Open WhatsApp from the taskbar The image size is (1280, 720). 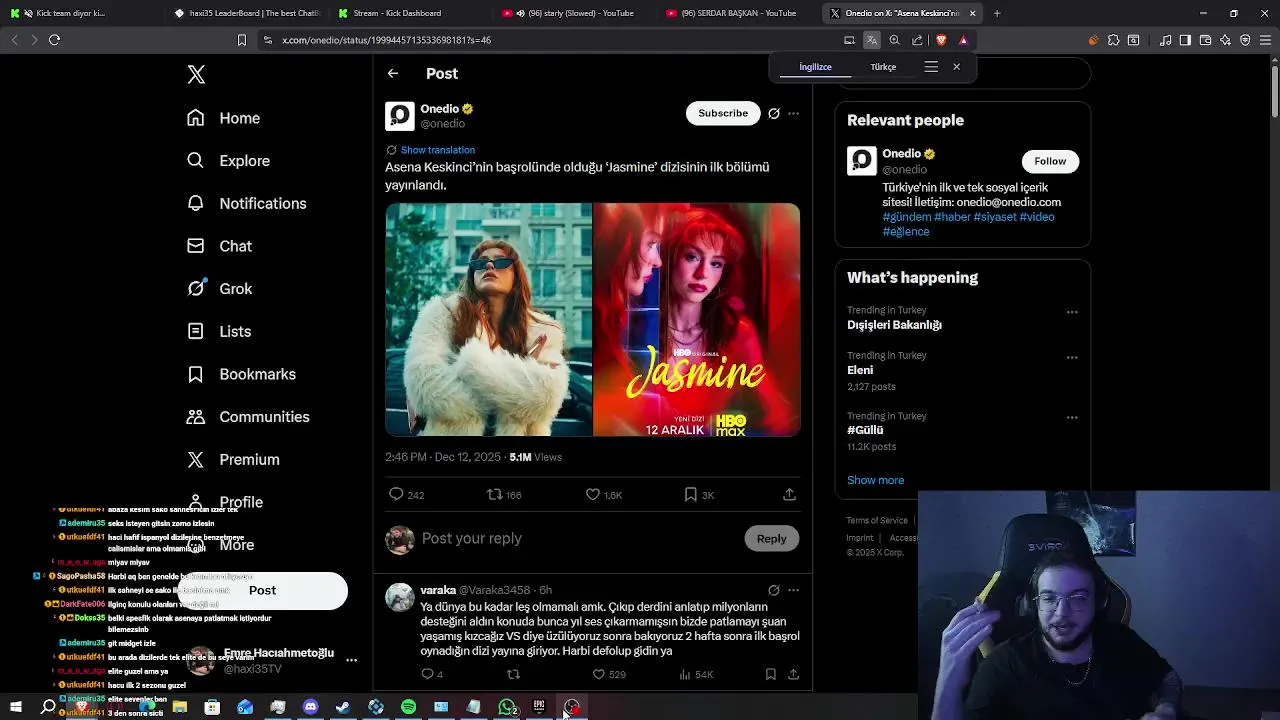[x=507, y=707]
